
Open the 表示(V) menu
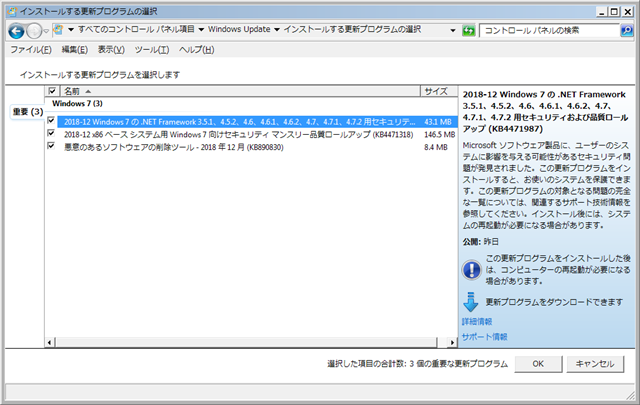(x=111, y=50)
